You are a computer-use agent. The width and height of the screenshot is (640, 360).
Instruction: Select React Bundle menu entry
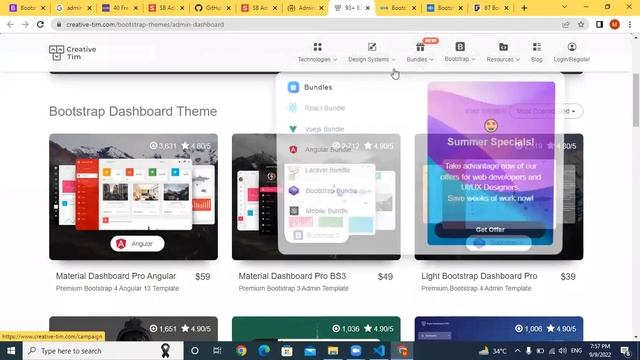[x=317, y=108]
